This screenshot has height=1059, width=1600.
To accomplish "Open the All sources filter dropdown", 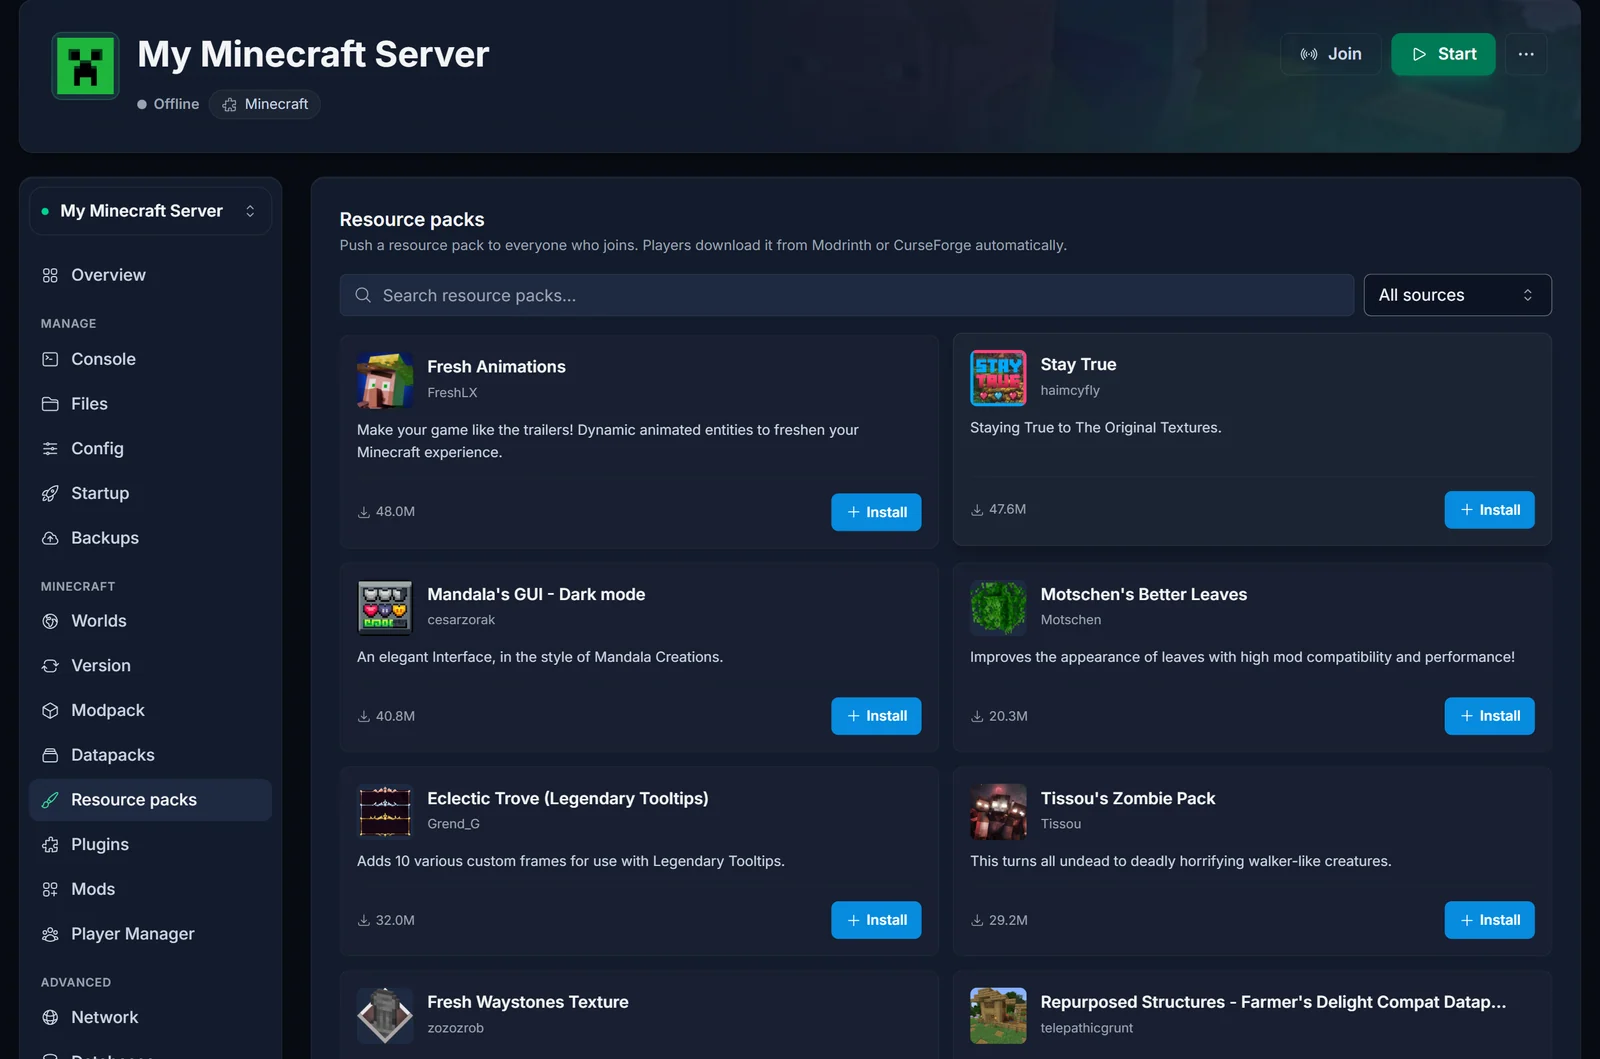I will pyautogui.click(x=1457, y=295).
